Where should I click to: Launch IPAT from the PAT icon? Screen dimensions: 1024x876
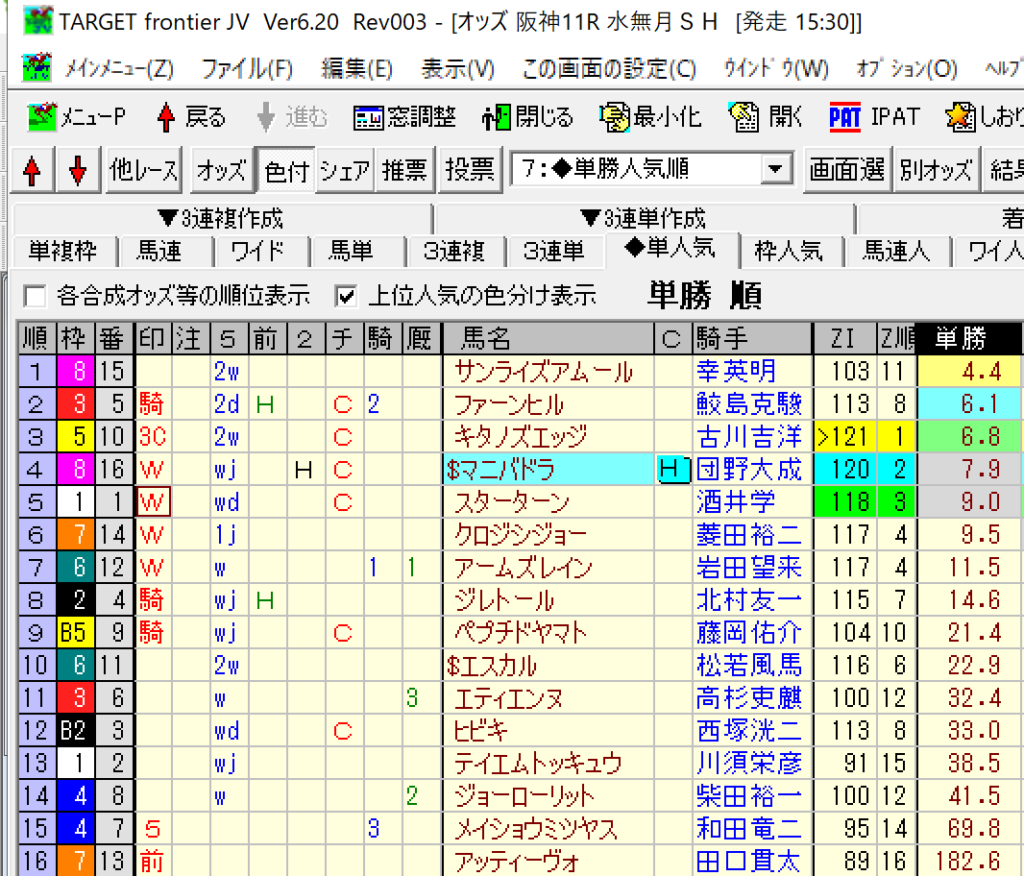click(x=873, y=118)
